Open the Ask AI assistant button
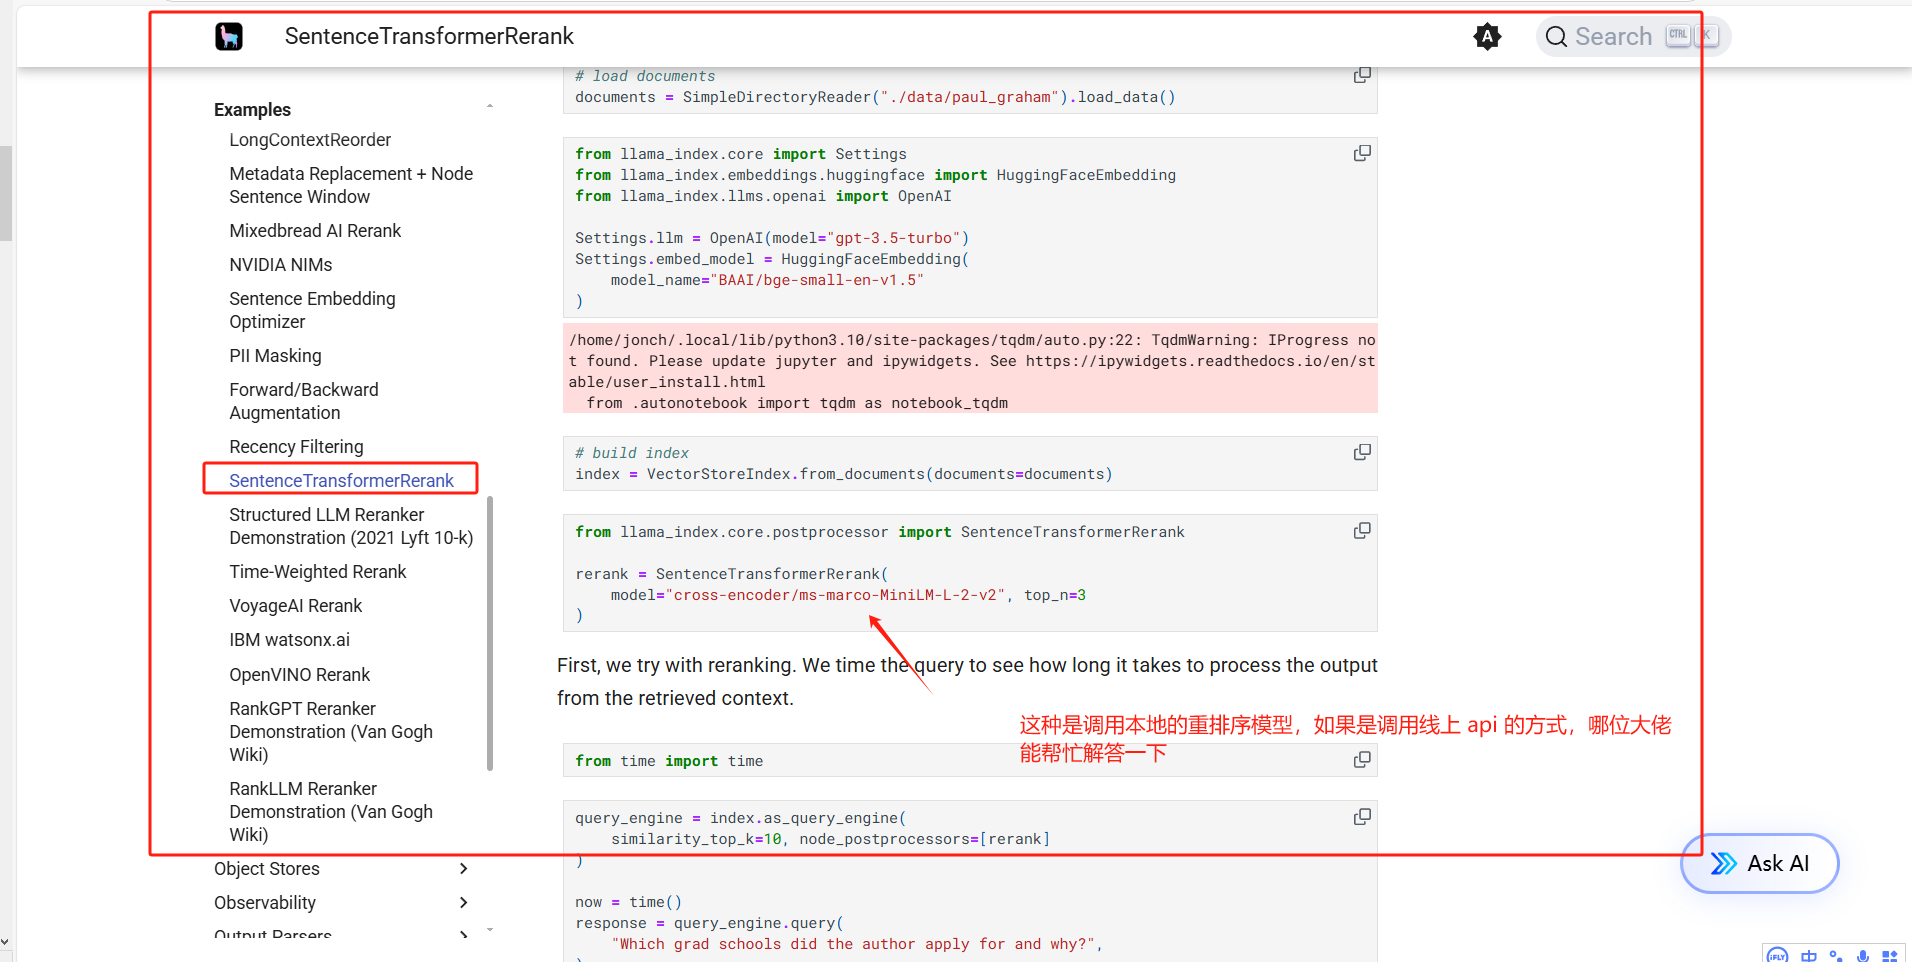The image size is (1912, 962). (1759, 863)
